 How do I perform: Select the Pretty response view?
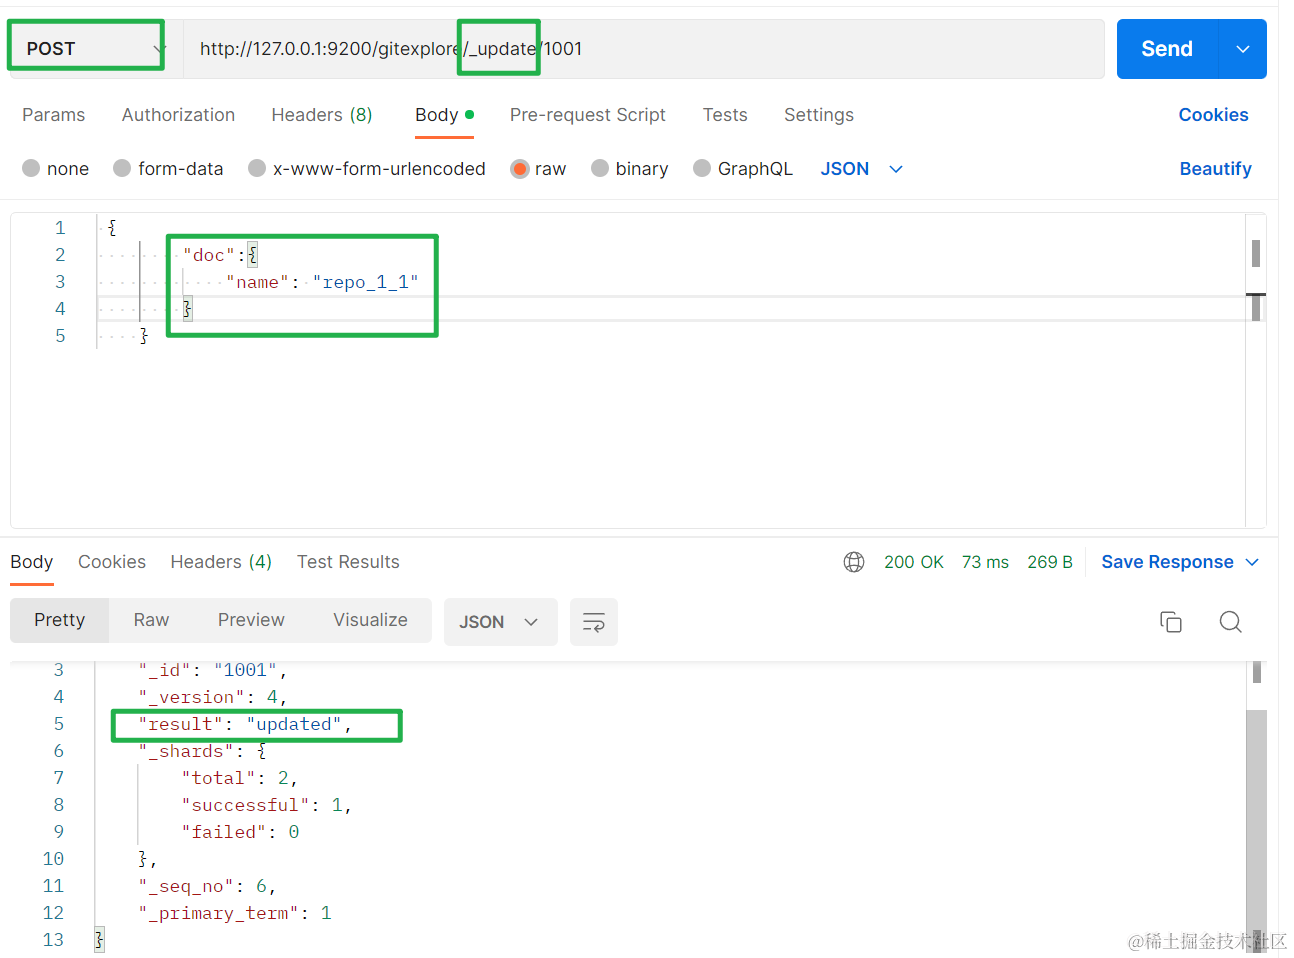[60, 620]
